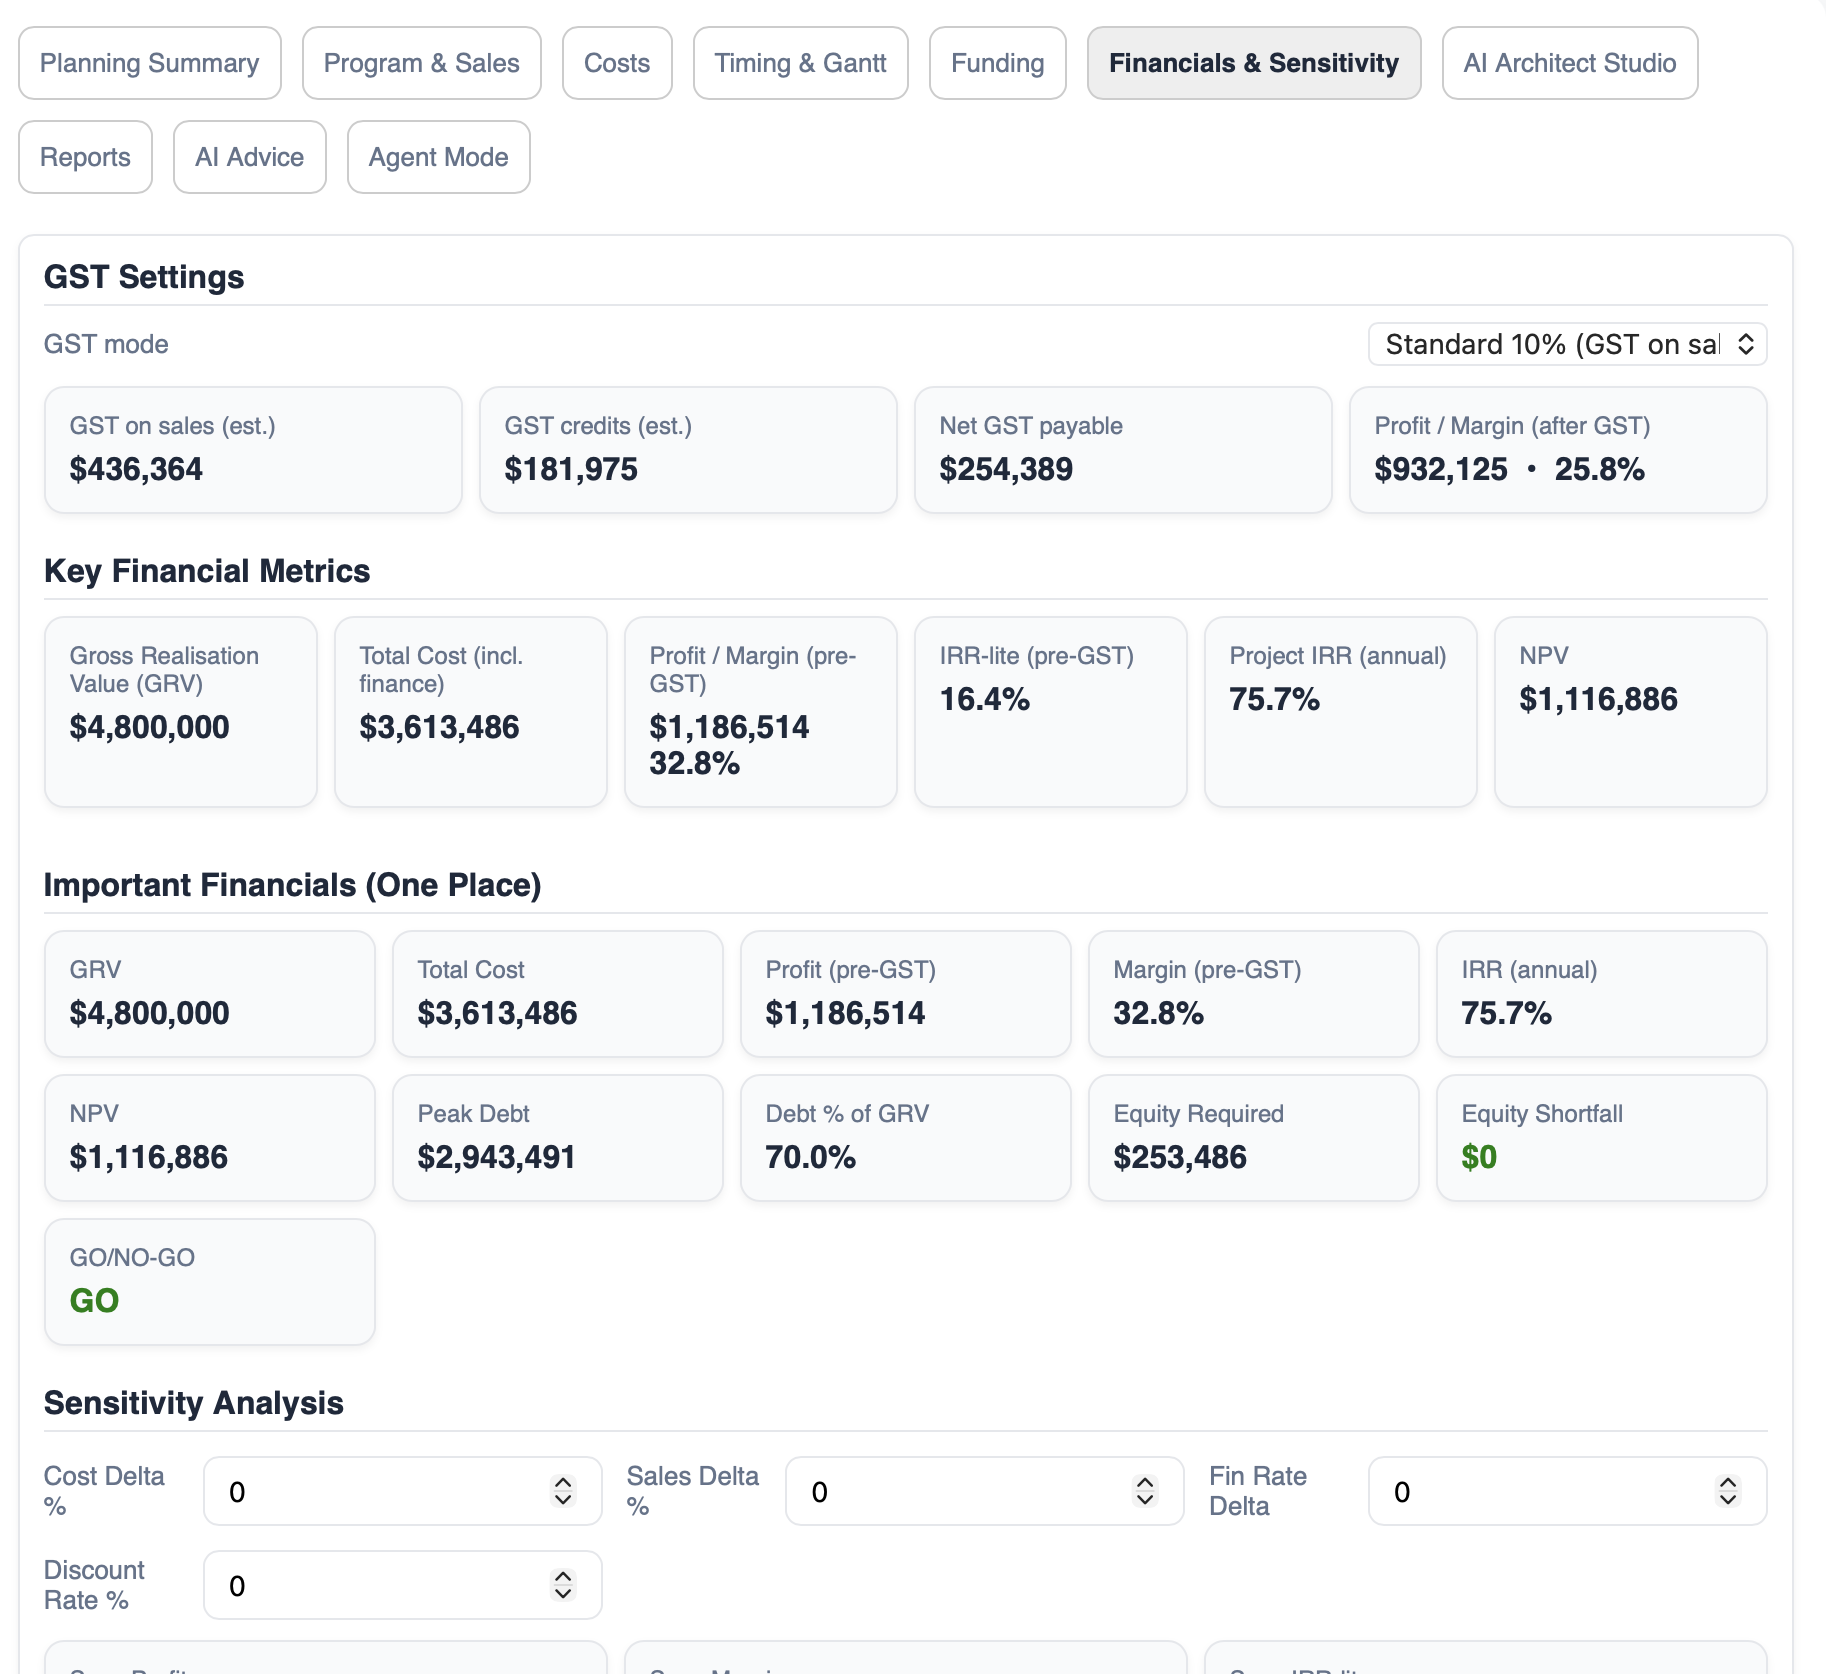Click the Sales Delta % stepper arrows
Screen dimensions: 1826x1674
click(1145, 1491)
